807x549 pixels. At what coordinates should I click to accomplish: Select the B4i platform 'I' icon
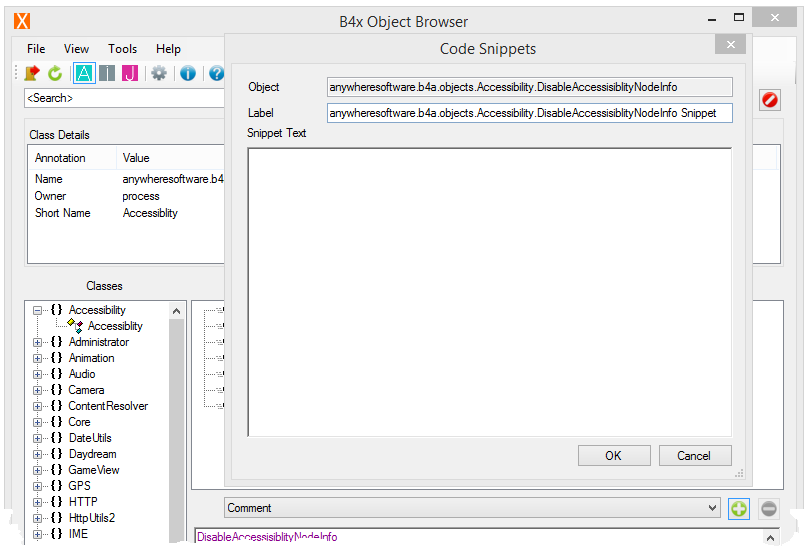click(x=107, y=73)
